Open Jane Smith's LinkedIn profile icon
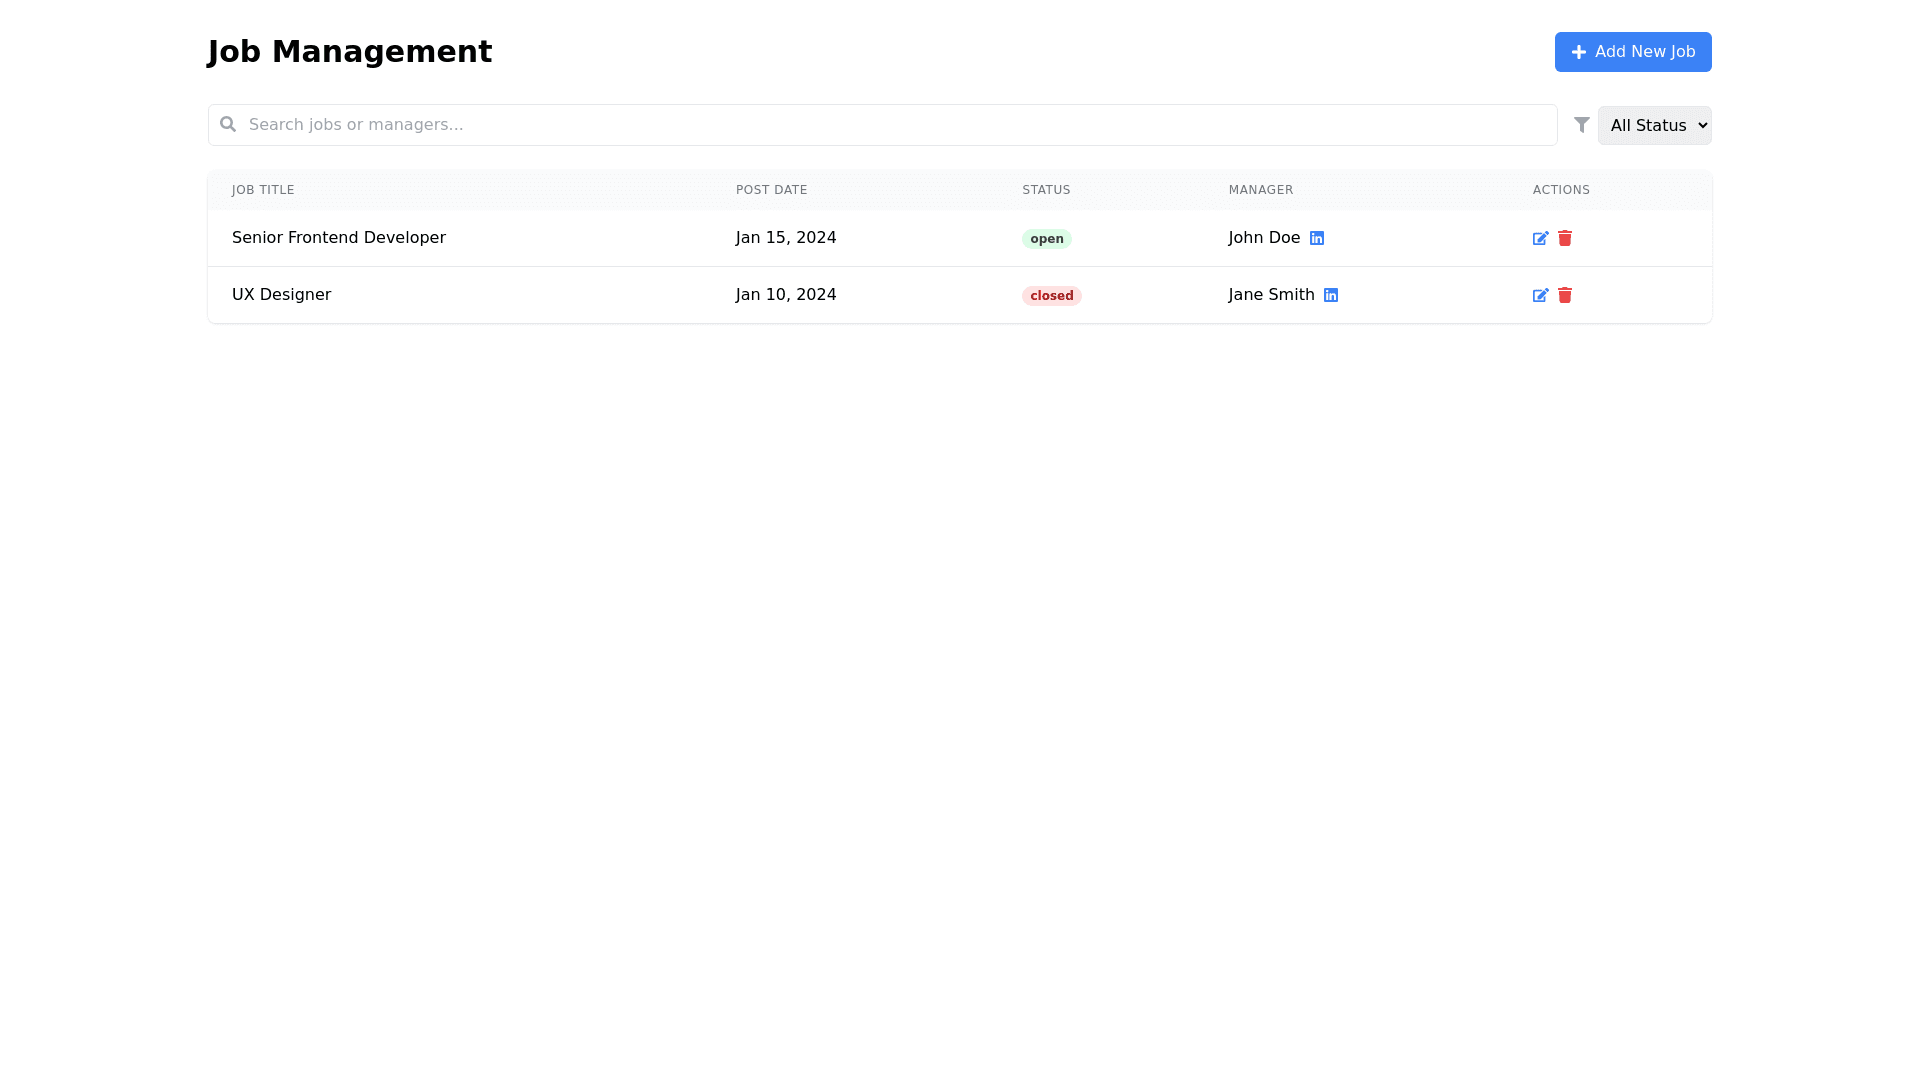The width and height of the screenshot is (1920, 1080). click(x=1331, y=295)
